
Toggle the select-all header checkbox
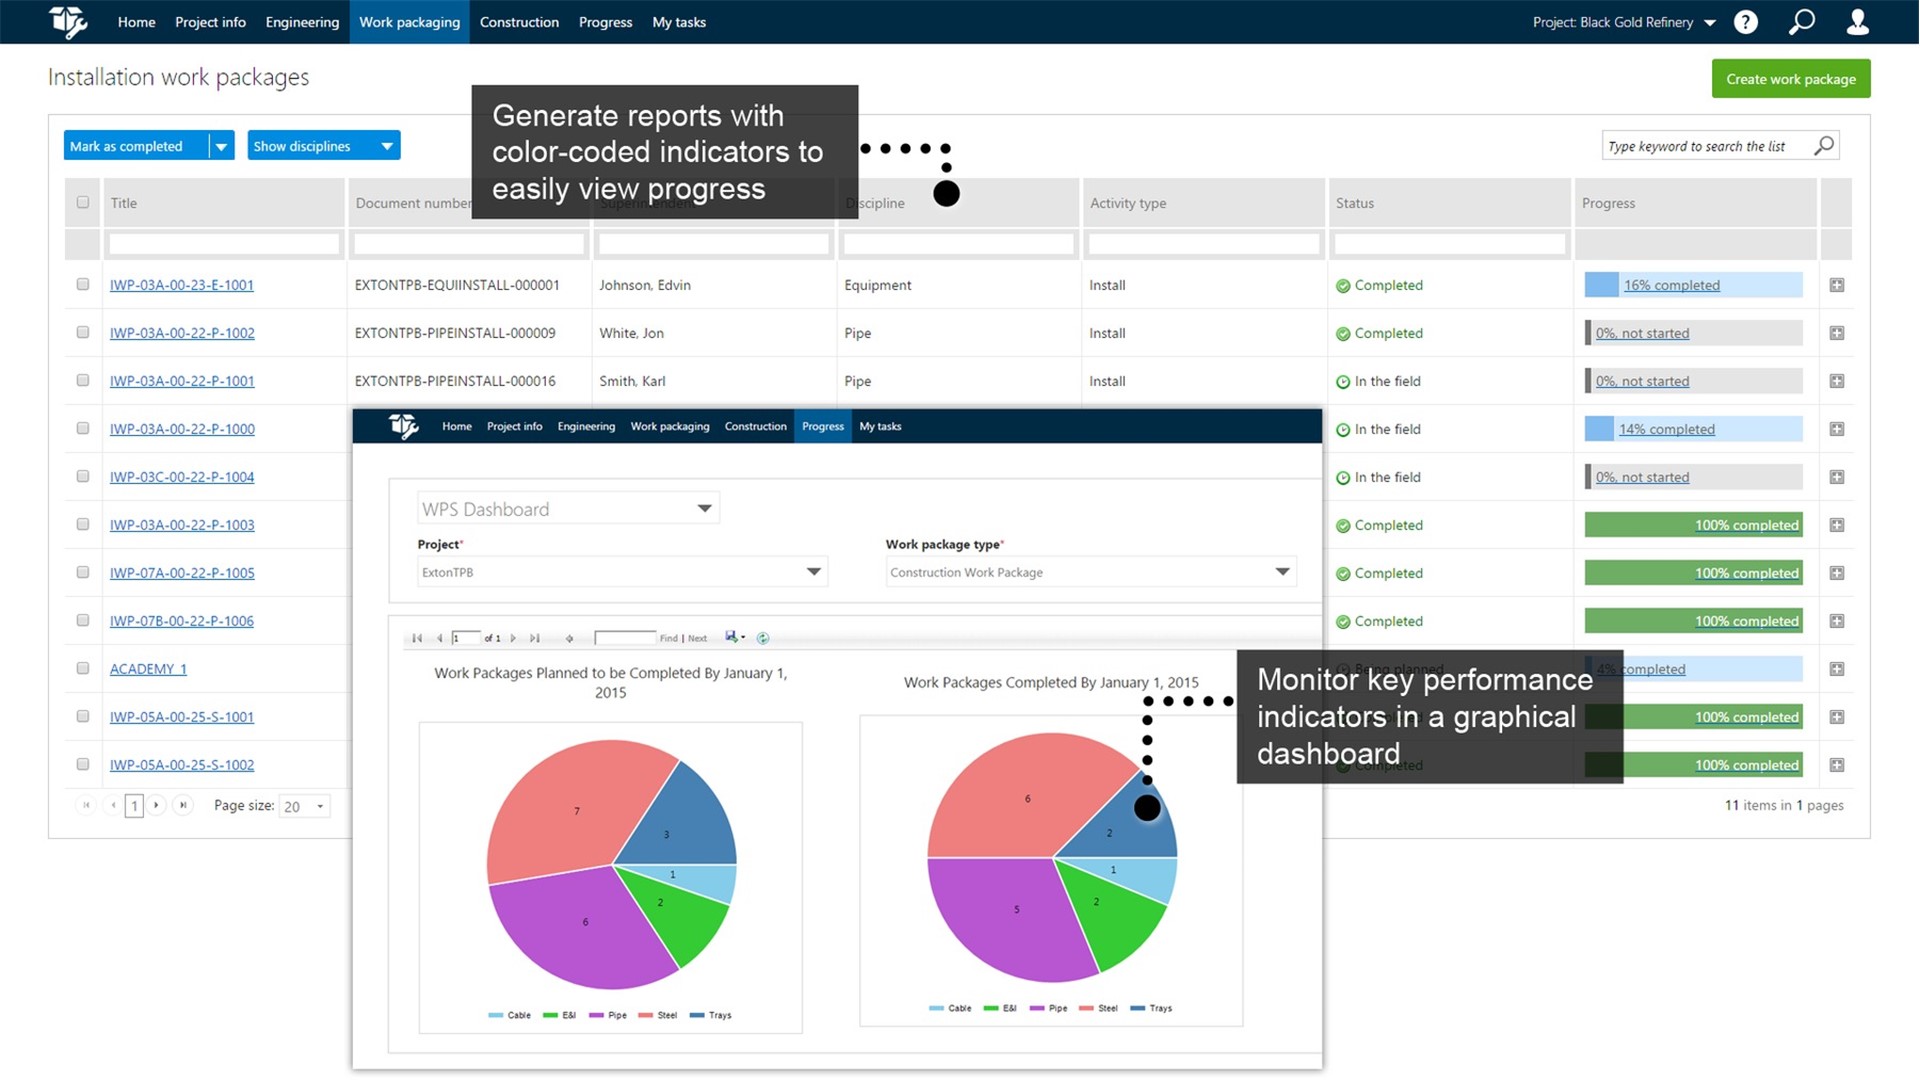pyautogui.click(x=83, y=202)
